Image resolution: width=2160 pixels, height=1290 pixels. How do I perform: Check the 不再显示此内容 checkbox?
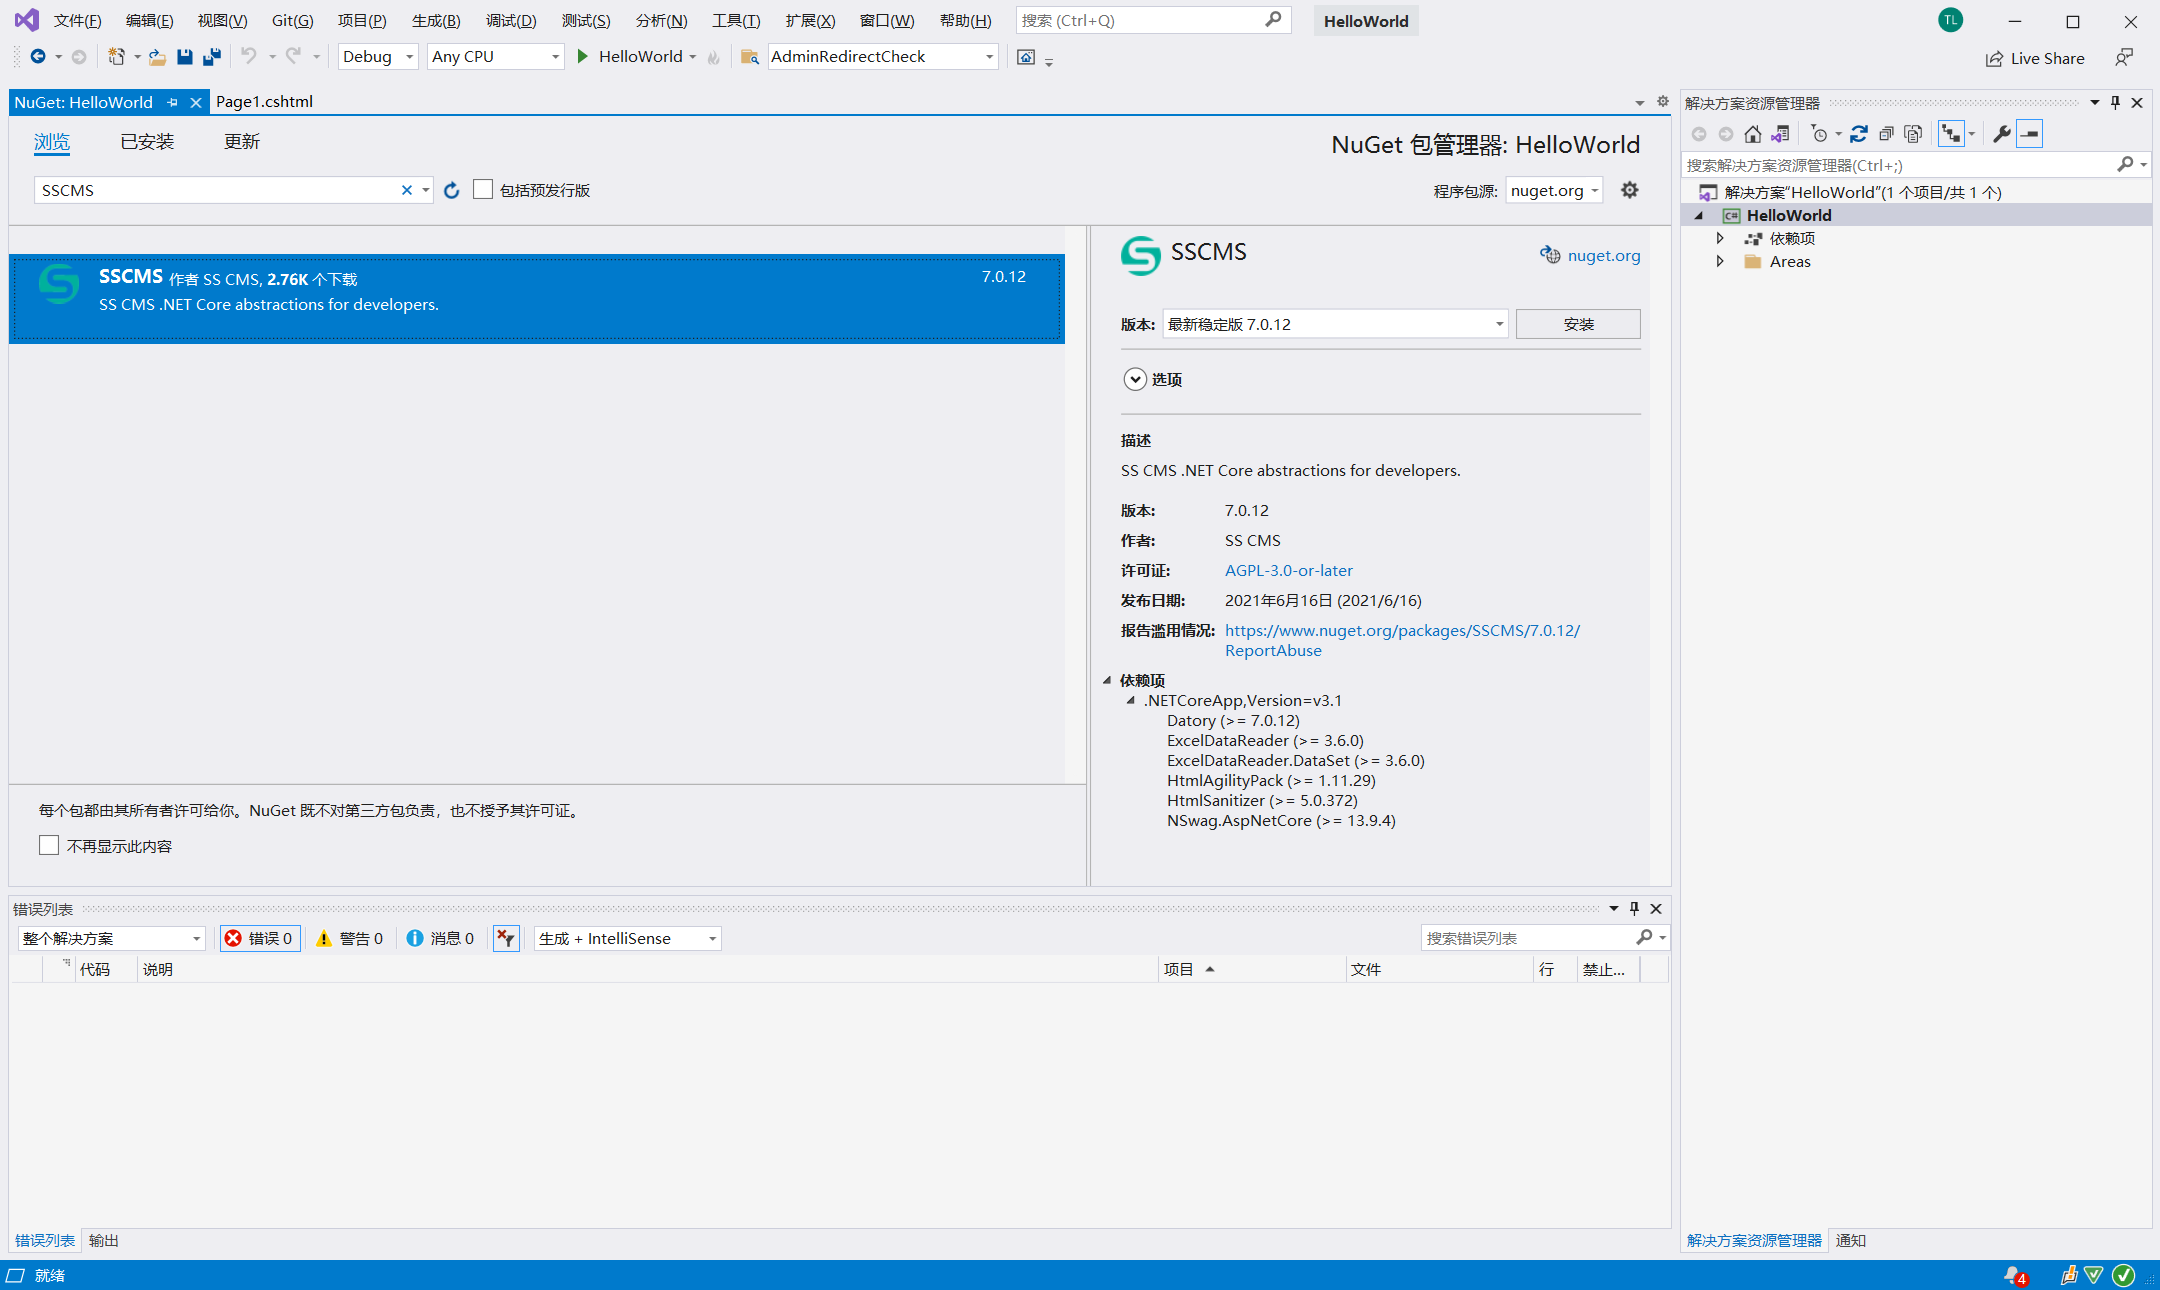[x=49, y=845]
